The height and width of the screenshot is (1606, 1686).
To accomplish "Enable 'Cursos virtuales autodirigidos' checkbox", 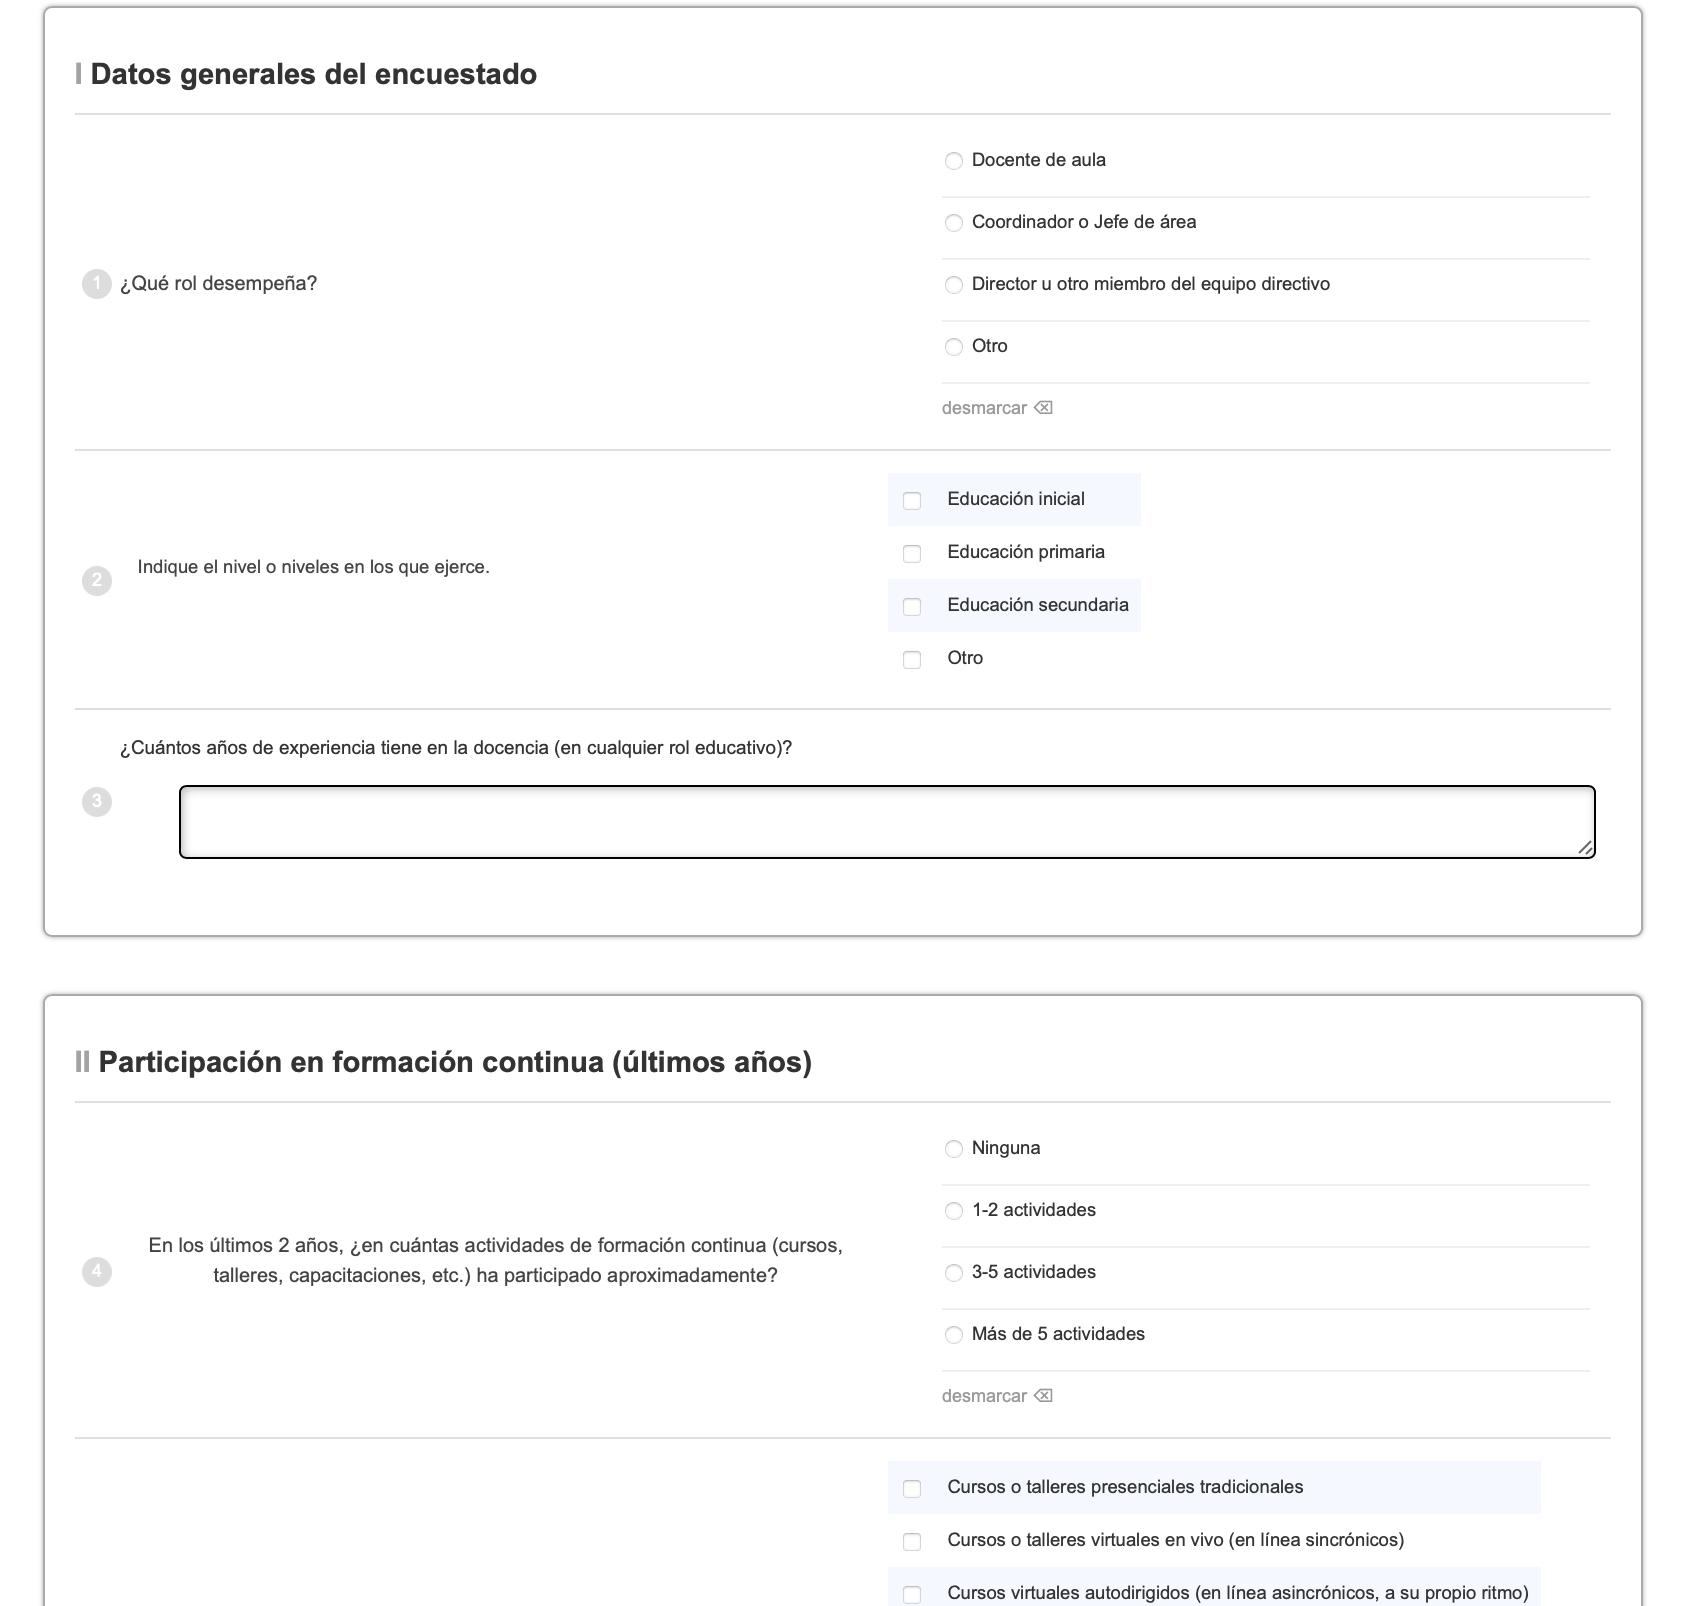I will (912, 1595).
